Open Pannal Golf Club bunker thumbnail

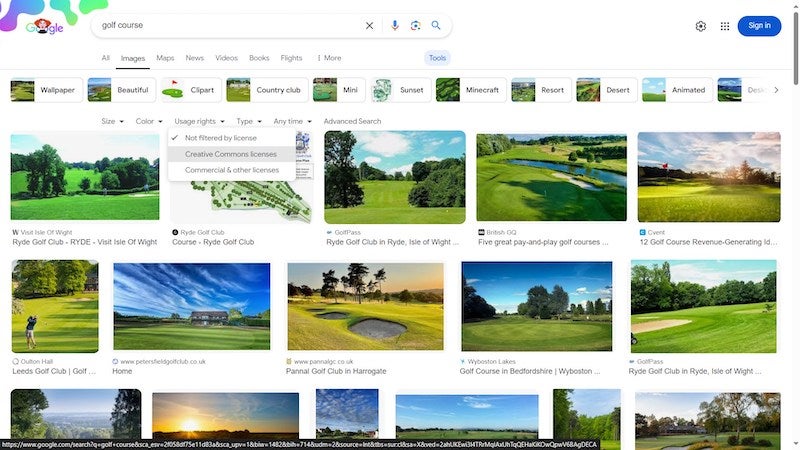365,306
